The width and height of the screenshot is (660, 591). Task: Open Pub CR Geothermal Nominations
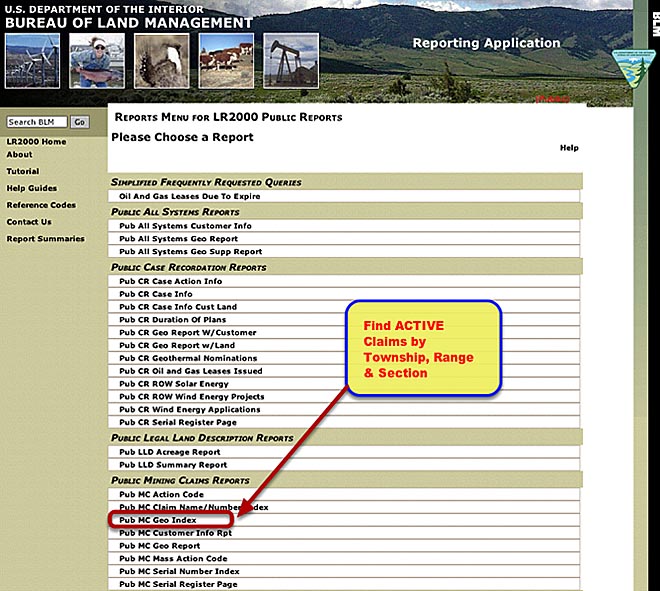click(188, 358)
